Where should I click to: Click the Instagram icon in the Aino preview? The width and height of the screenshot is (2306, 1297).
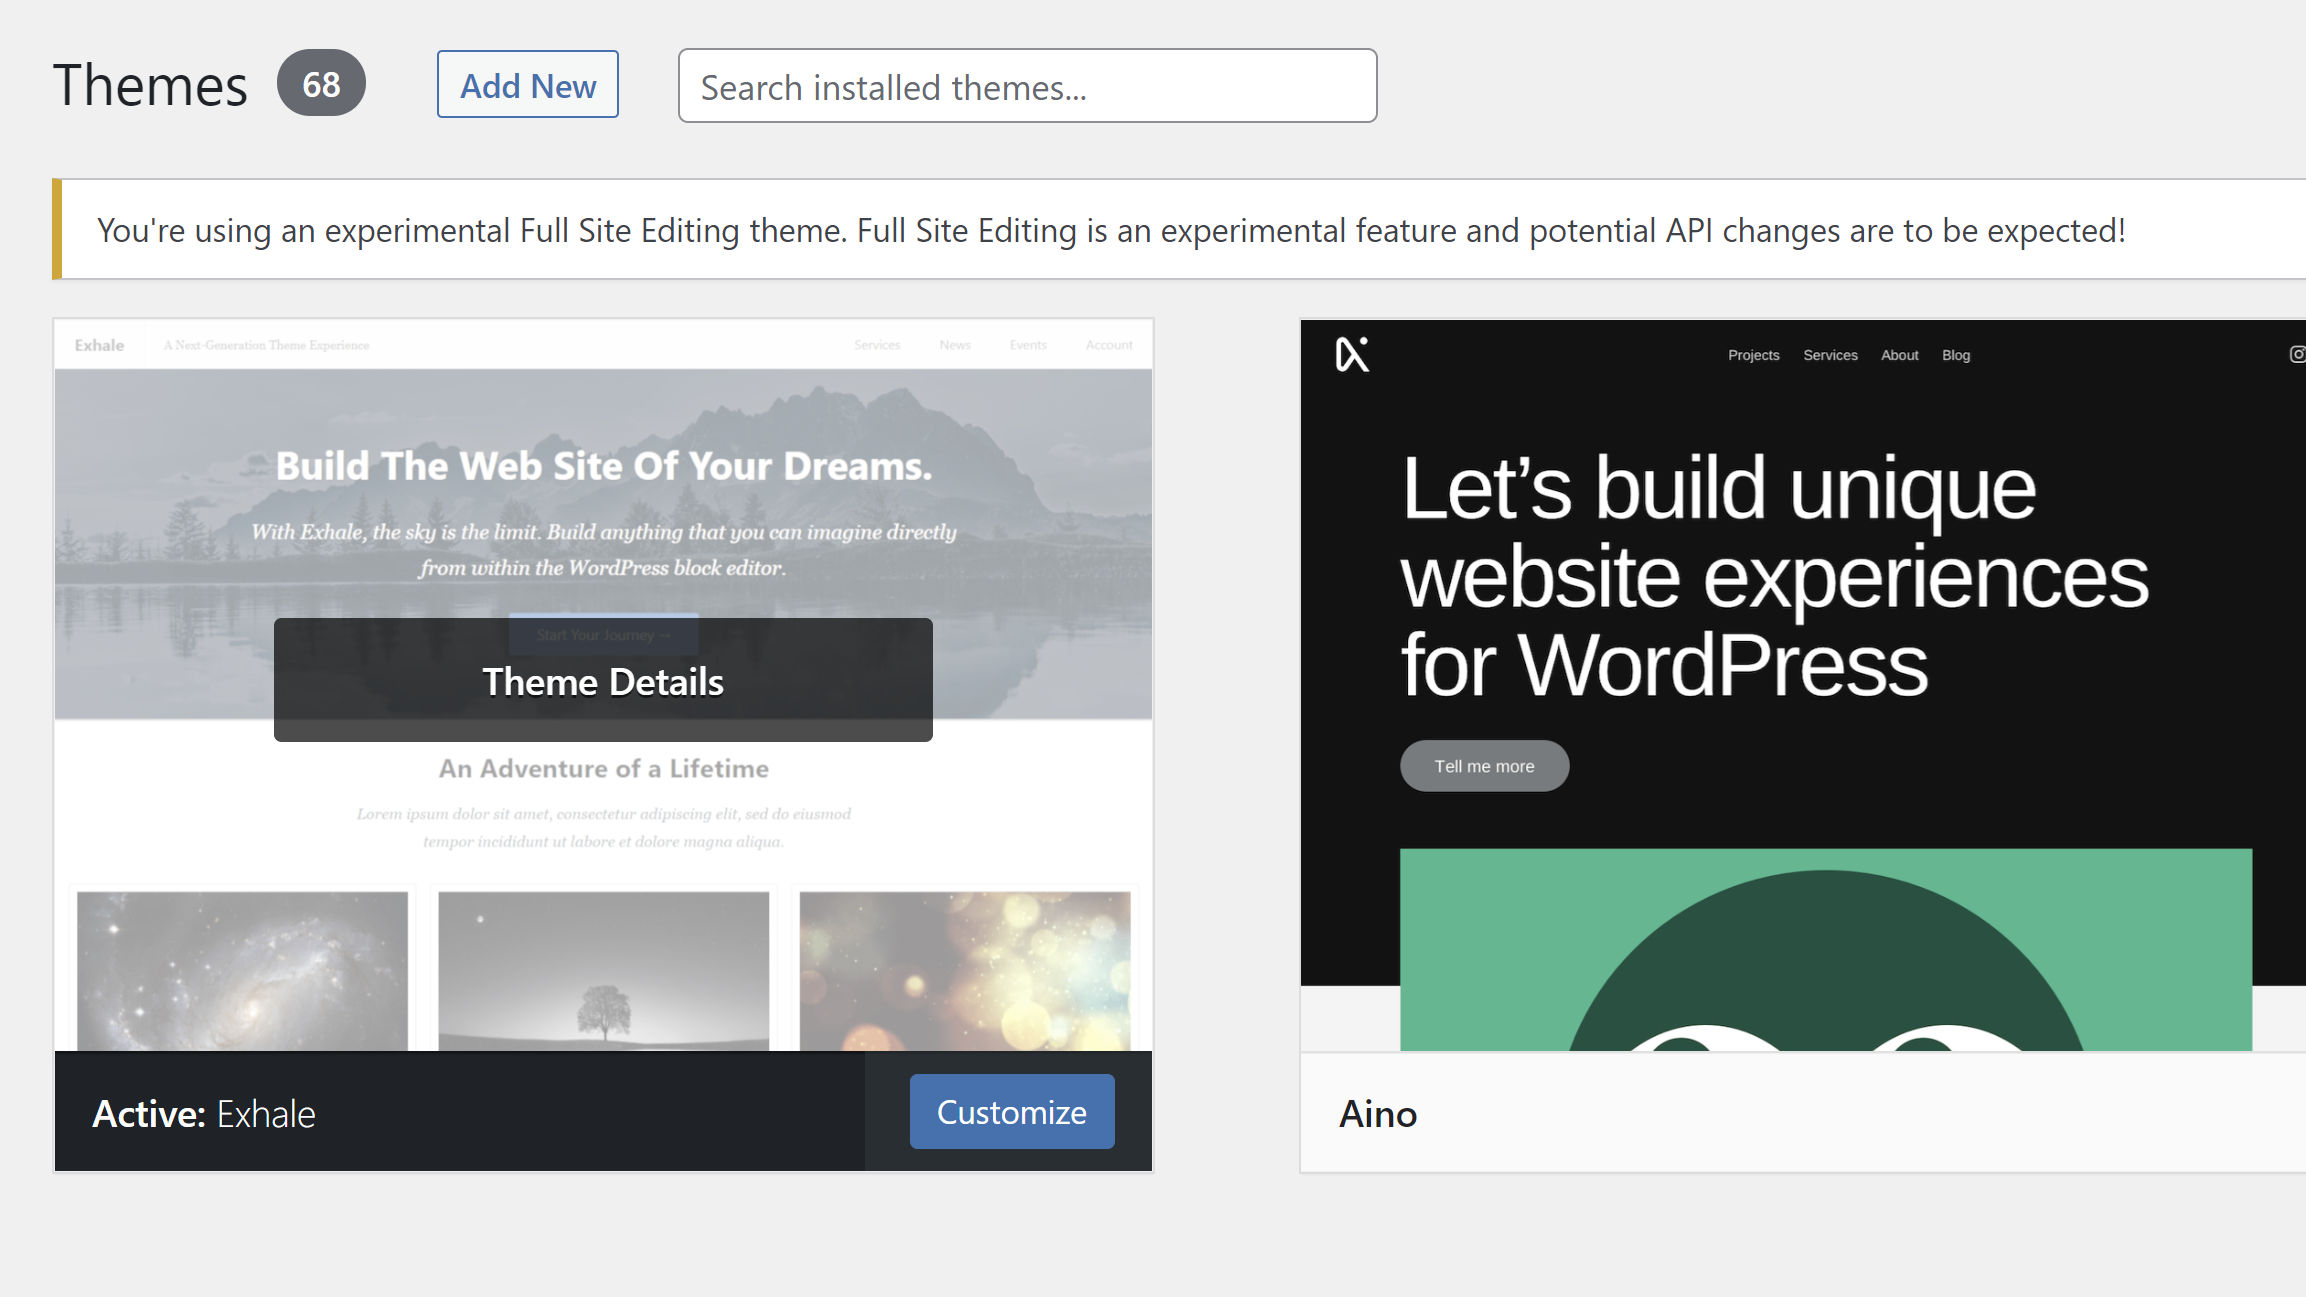(x=2297, y=354)
